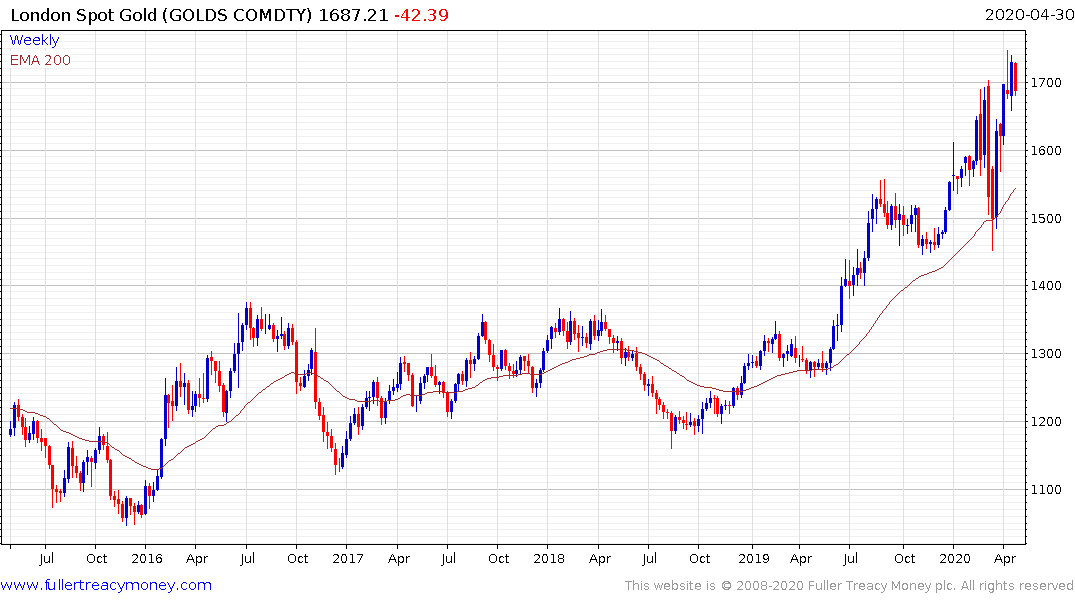Screen dimensions: 1075x600
Task: Click the EMA 200 legend label
Action: coord(40,60)
